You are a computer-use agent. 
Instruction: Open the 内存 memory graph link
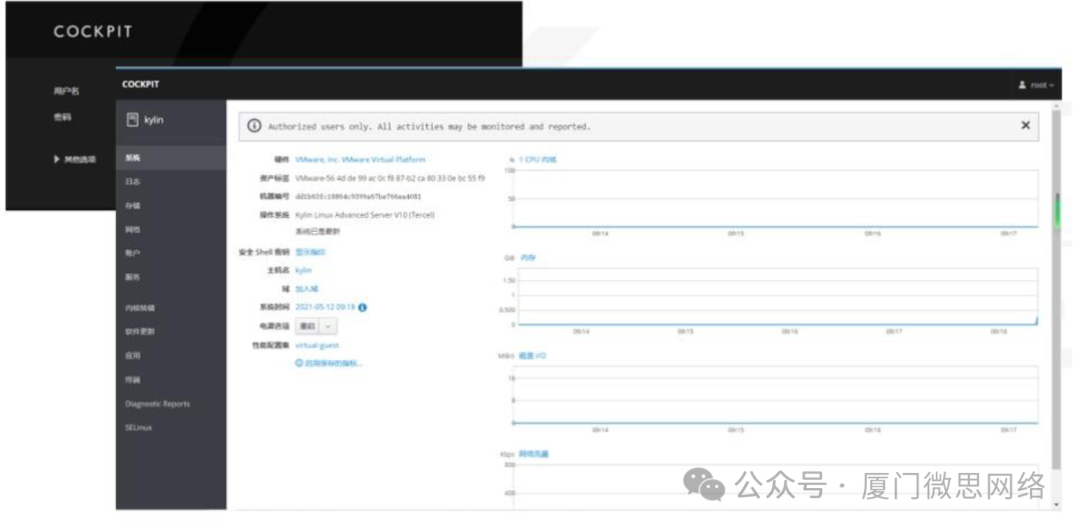pyautogui.click(x=527, y=258)
